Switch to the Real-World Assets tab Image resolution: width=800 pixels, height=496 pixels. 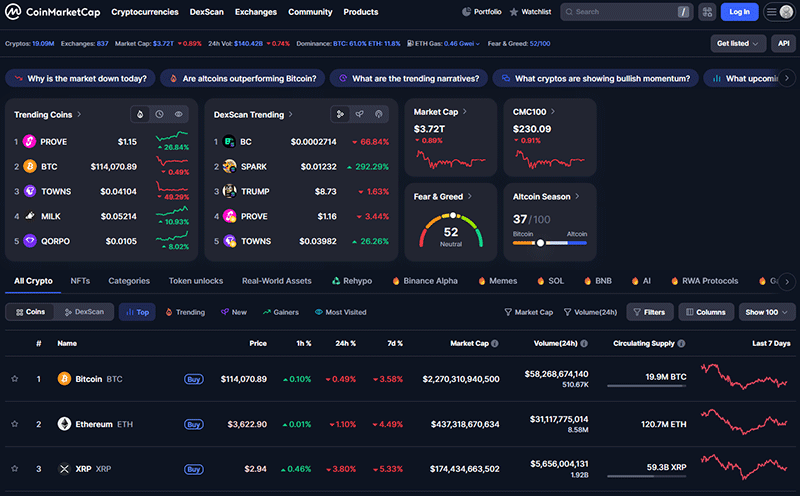pyautogui.click(x=277, y=281)
